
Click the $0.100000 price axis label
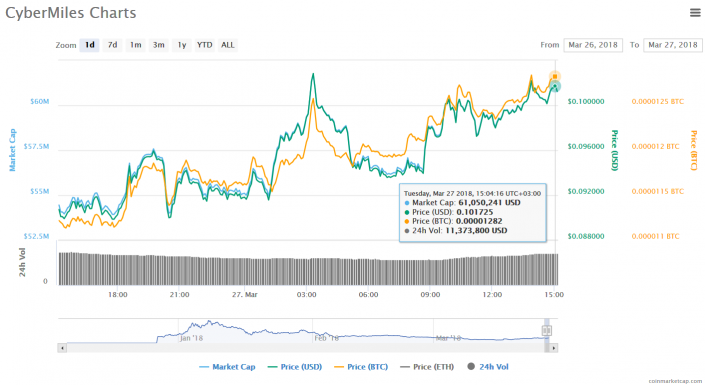point(586,102)
